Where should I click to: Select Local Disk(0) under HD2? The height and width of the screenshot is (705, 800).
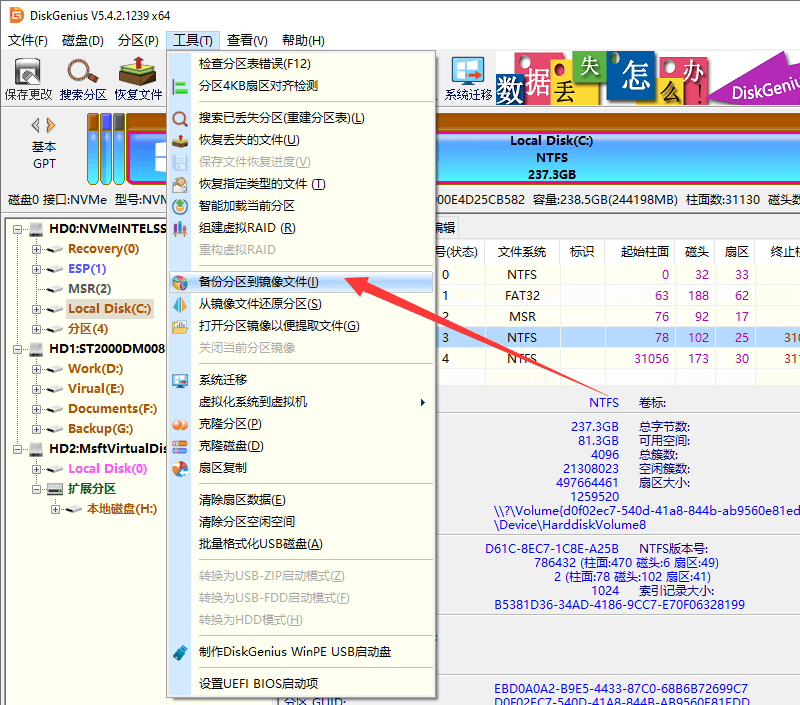pos(107,469)
